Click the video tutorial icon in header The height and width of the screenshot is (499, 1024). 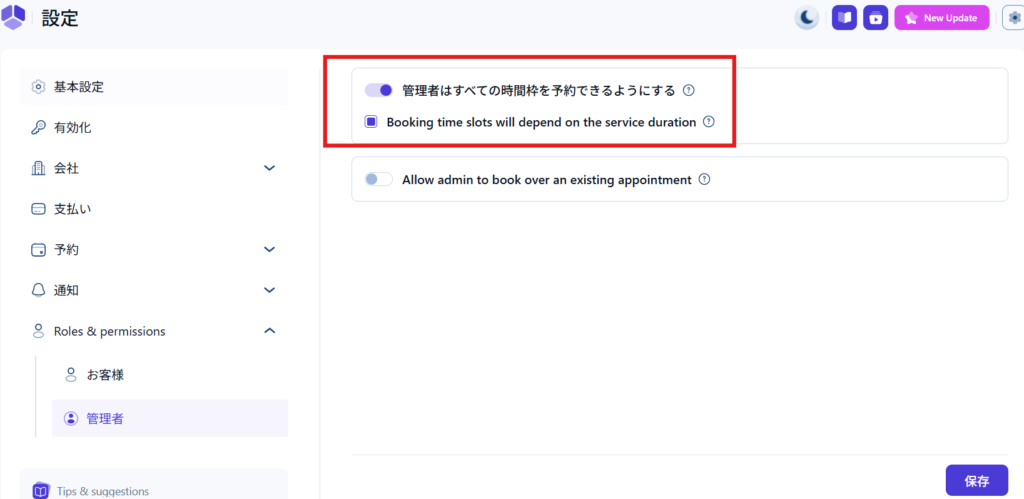coord(876,18)
